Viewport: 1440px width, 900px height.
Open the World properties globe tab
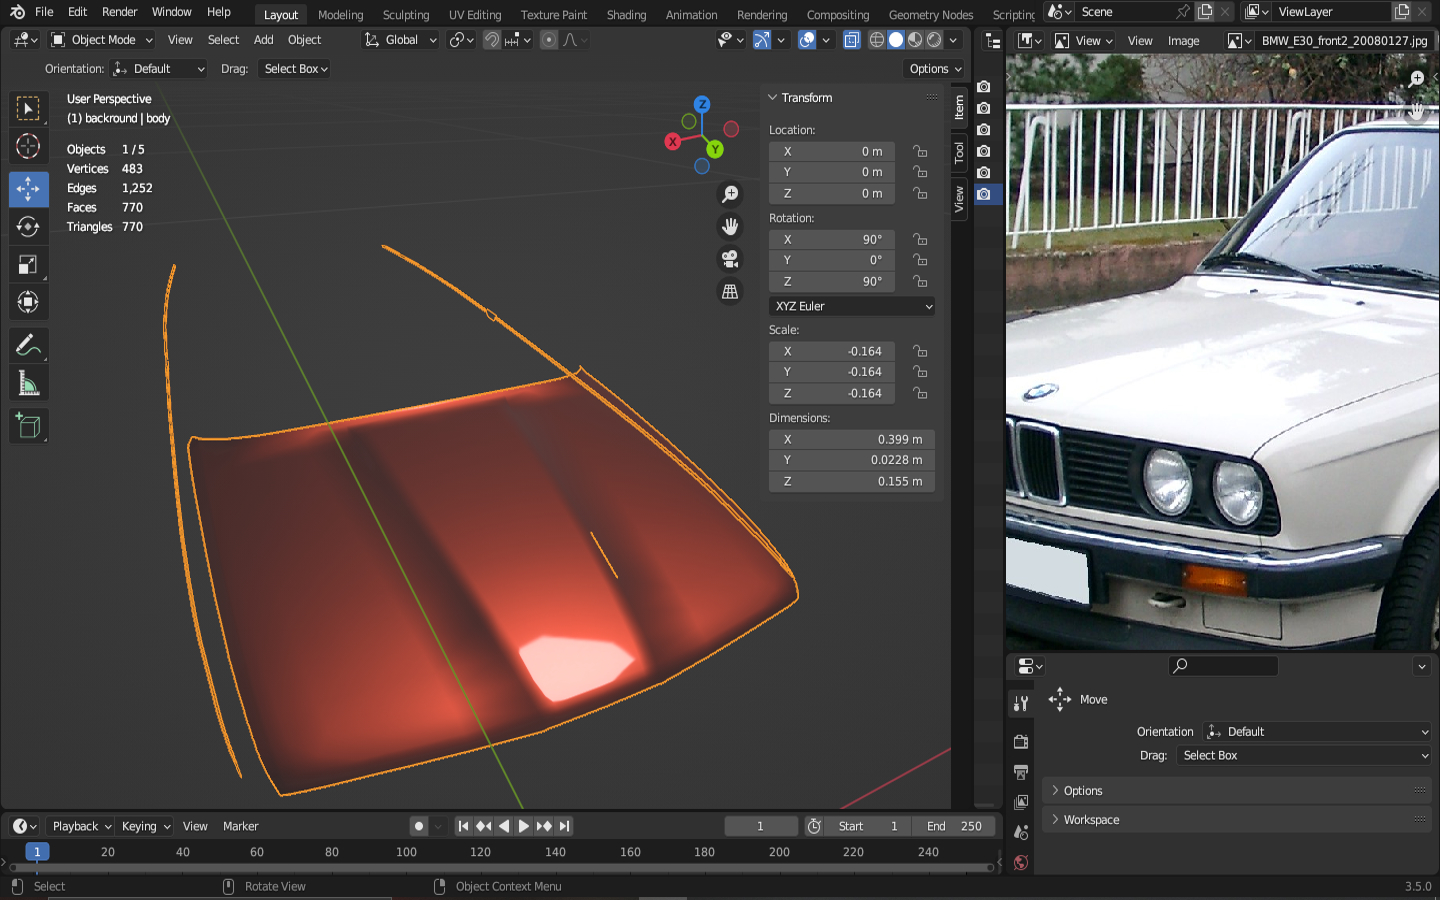pyautogui.click(x=1021, y=862)
